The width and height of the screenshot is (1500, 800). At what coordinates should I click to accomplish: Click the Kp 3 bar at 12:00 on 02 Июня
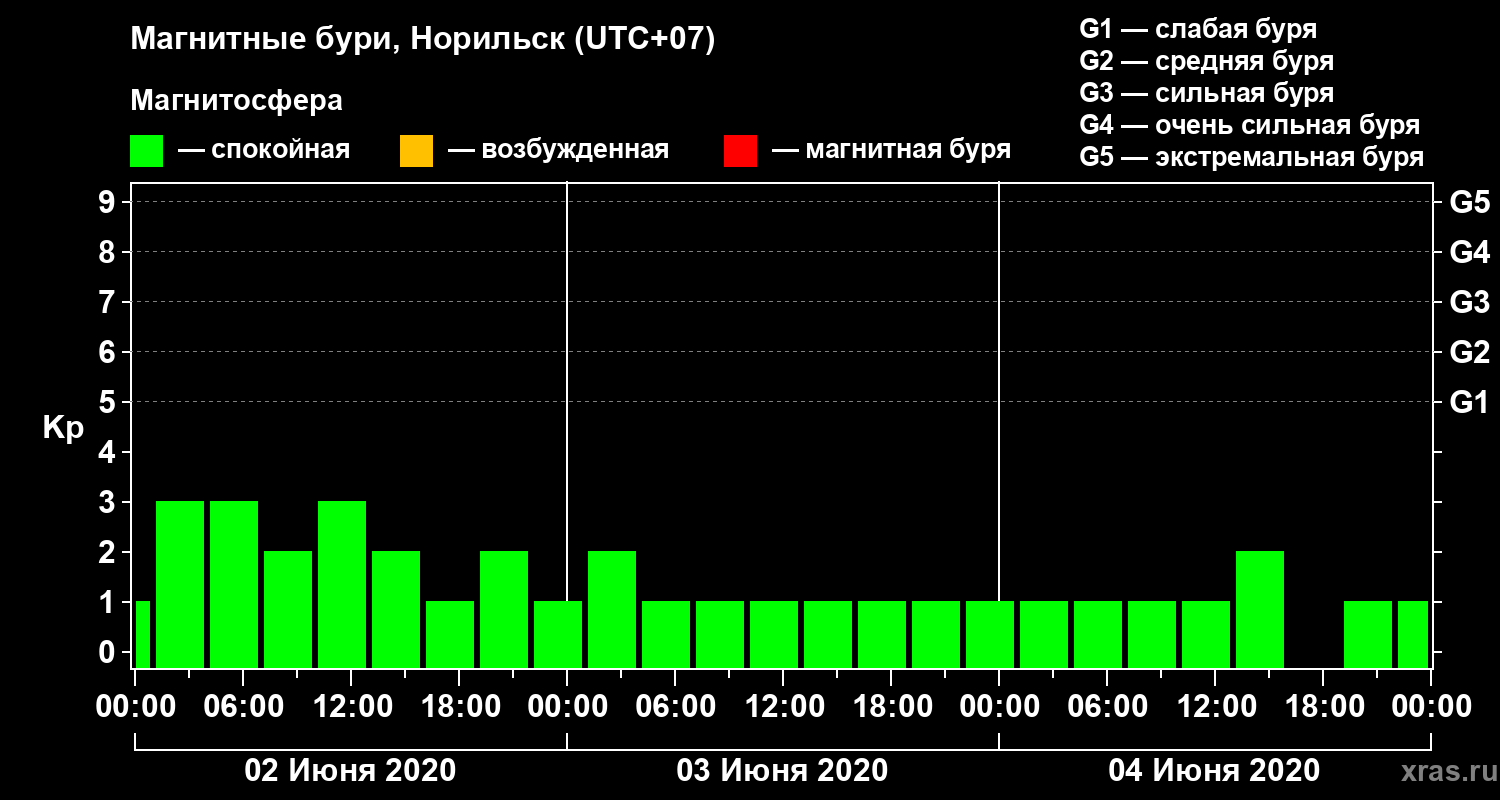(x=342, y=584)
